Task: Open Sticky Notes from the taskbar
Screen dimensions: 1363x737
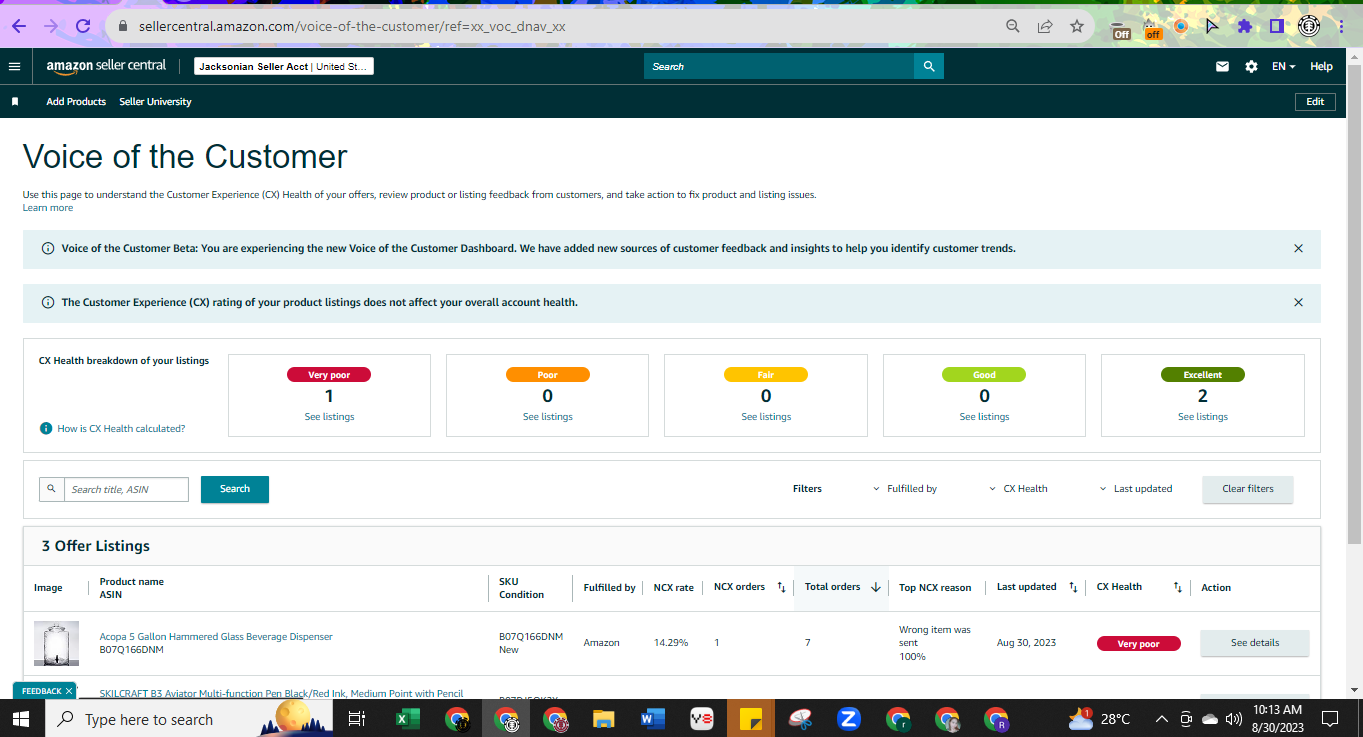Action: 752,719
